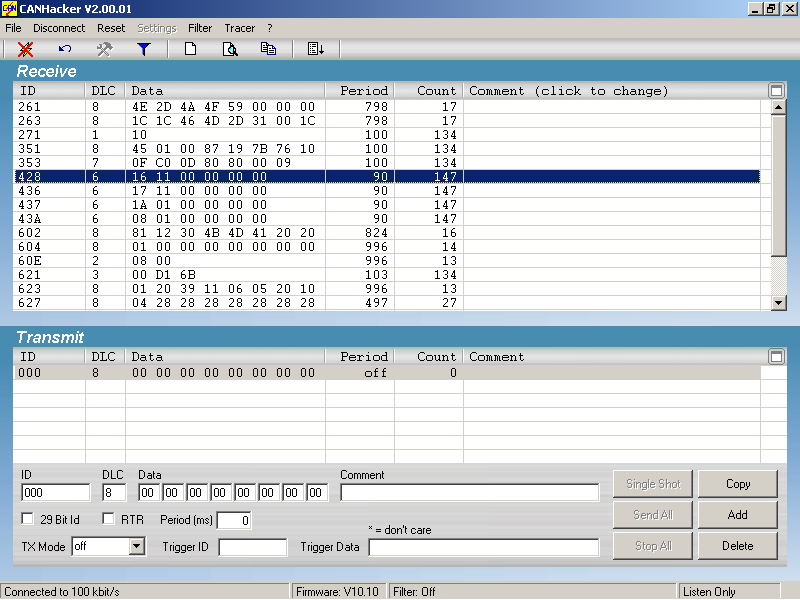Screen dimensions: 800x600
Task: Click the Receive table Period column header
Action: (360, 91)
